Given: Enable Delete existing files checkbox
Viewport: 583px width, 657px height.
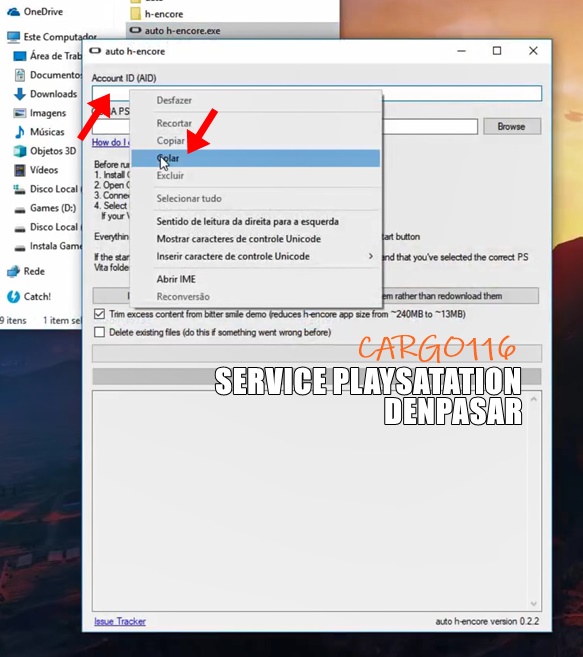Looking at the screenshot, I should point(99,332).
